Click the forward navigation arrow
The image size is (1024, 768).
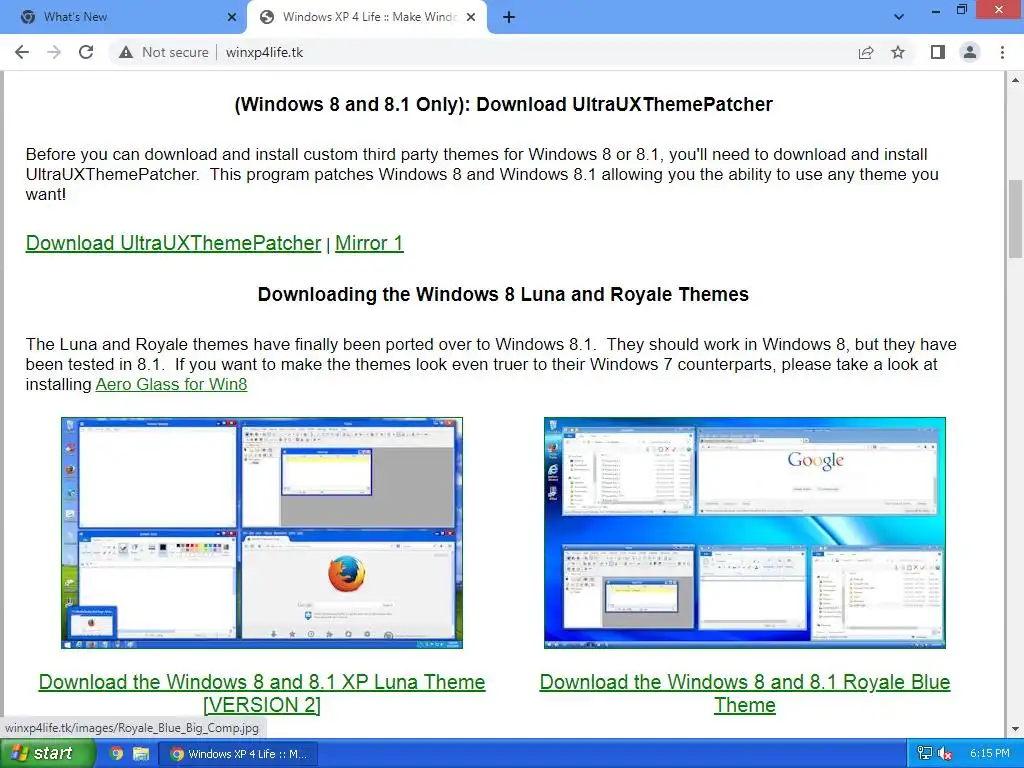54,52
